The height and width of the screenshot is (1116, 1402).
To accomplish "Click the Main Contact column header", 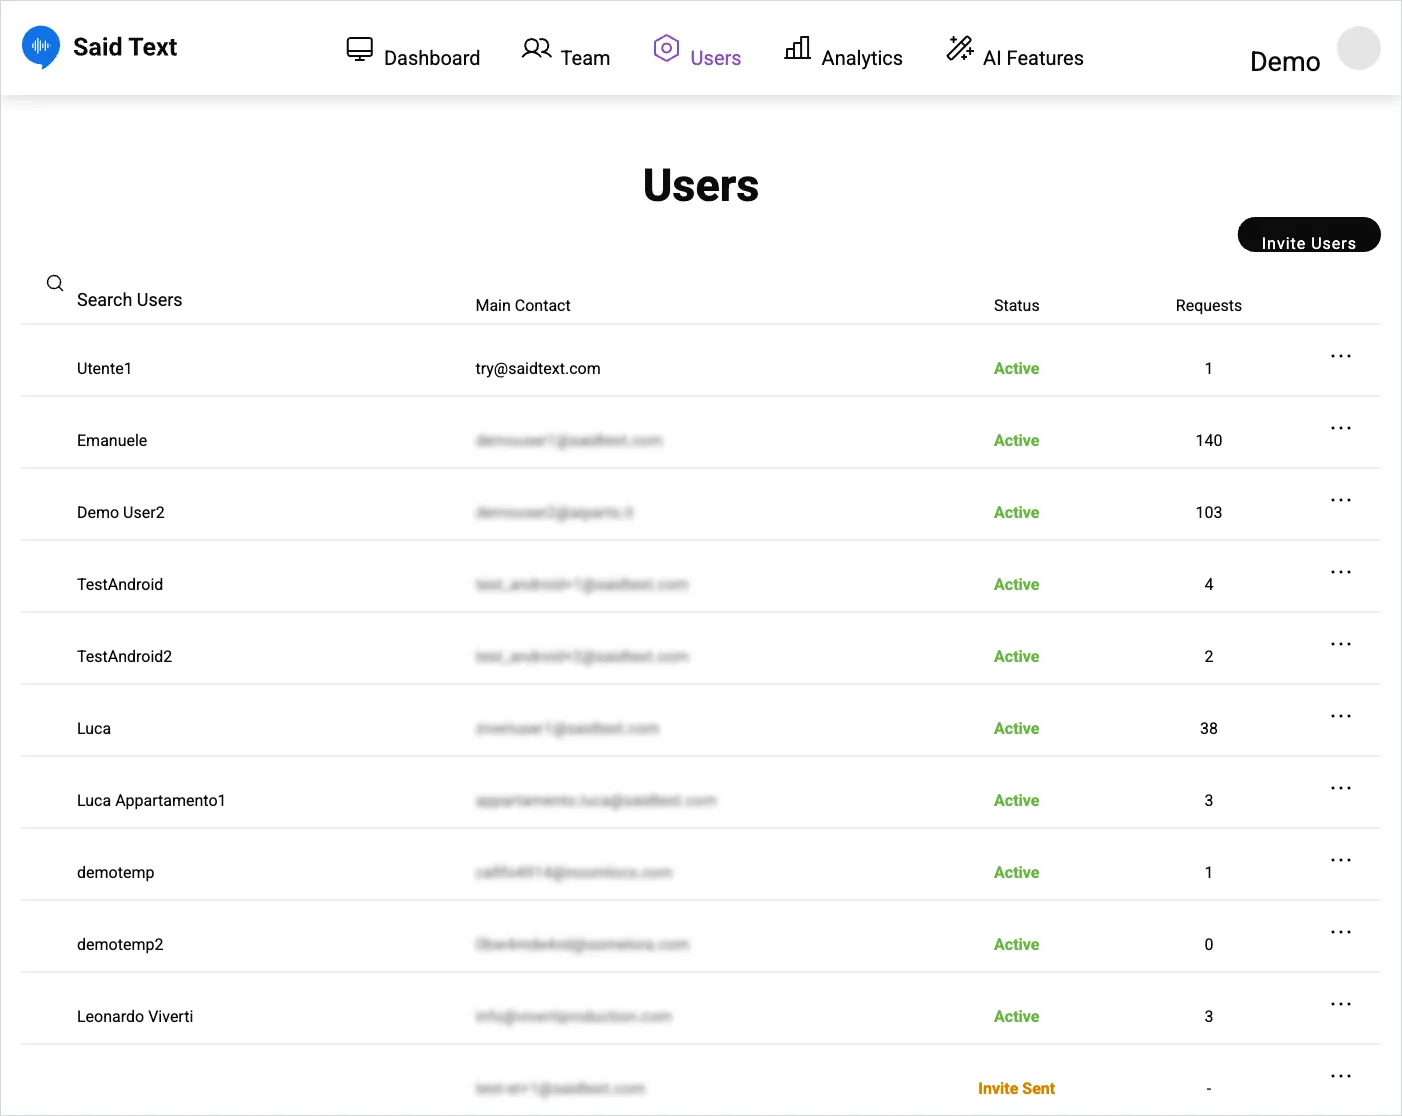I will point(523,305).
